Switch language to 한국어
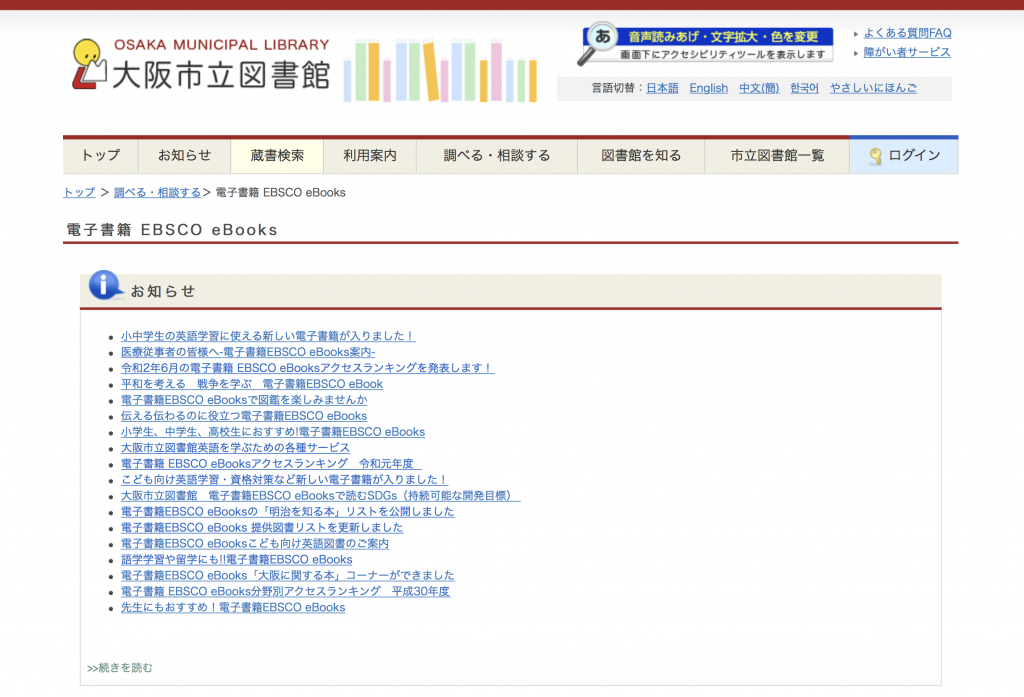This screenshot has width=1024, height=697. (804, 88)
